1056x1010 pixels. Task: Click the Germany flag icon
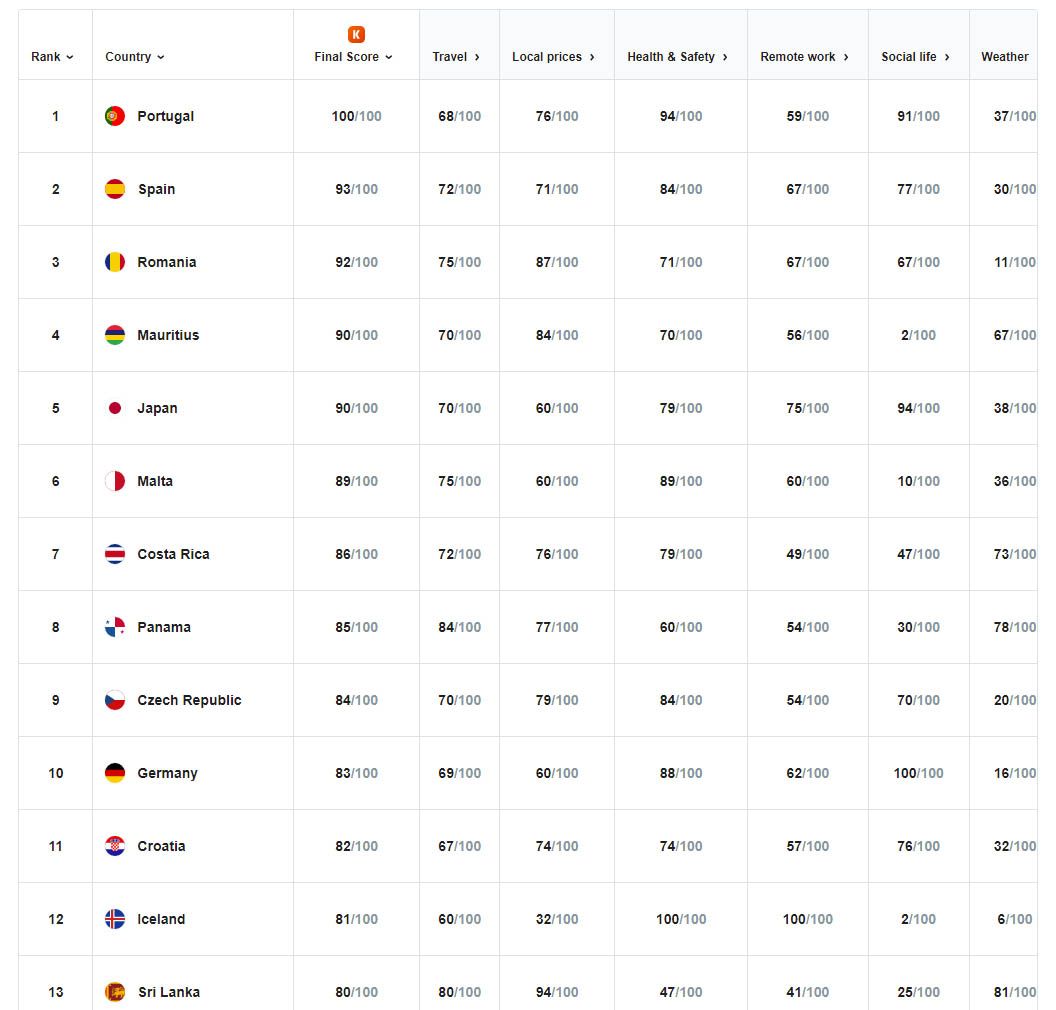point(115,773)
